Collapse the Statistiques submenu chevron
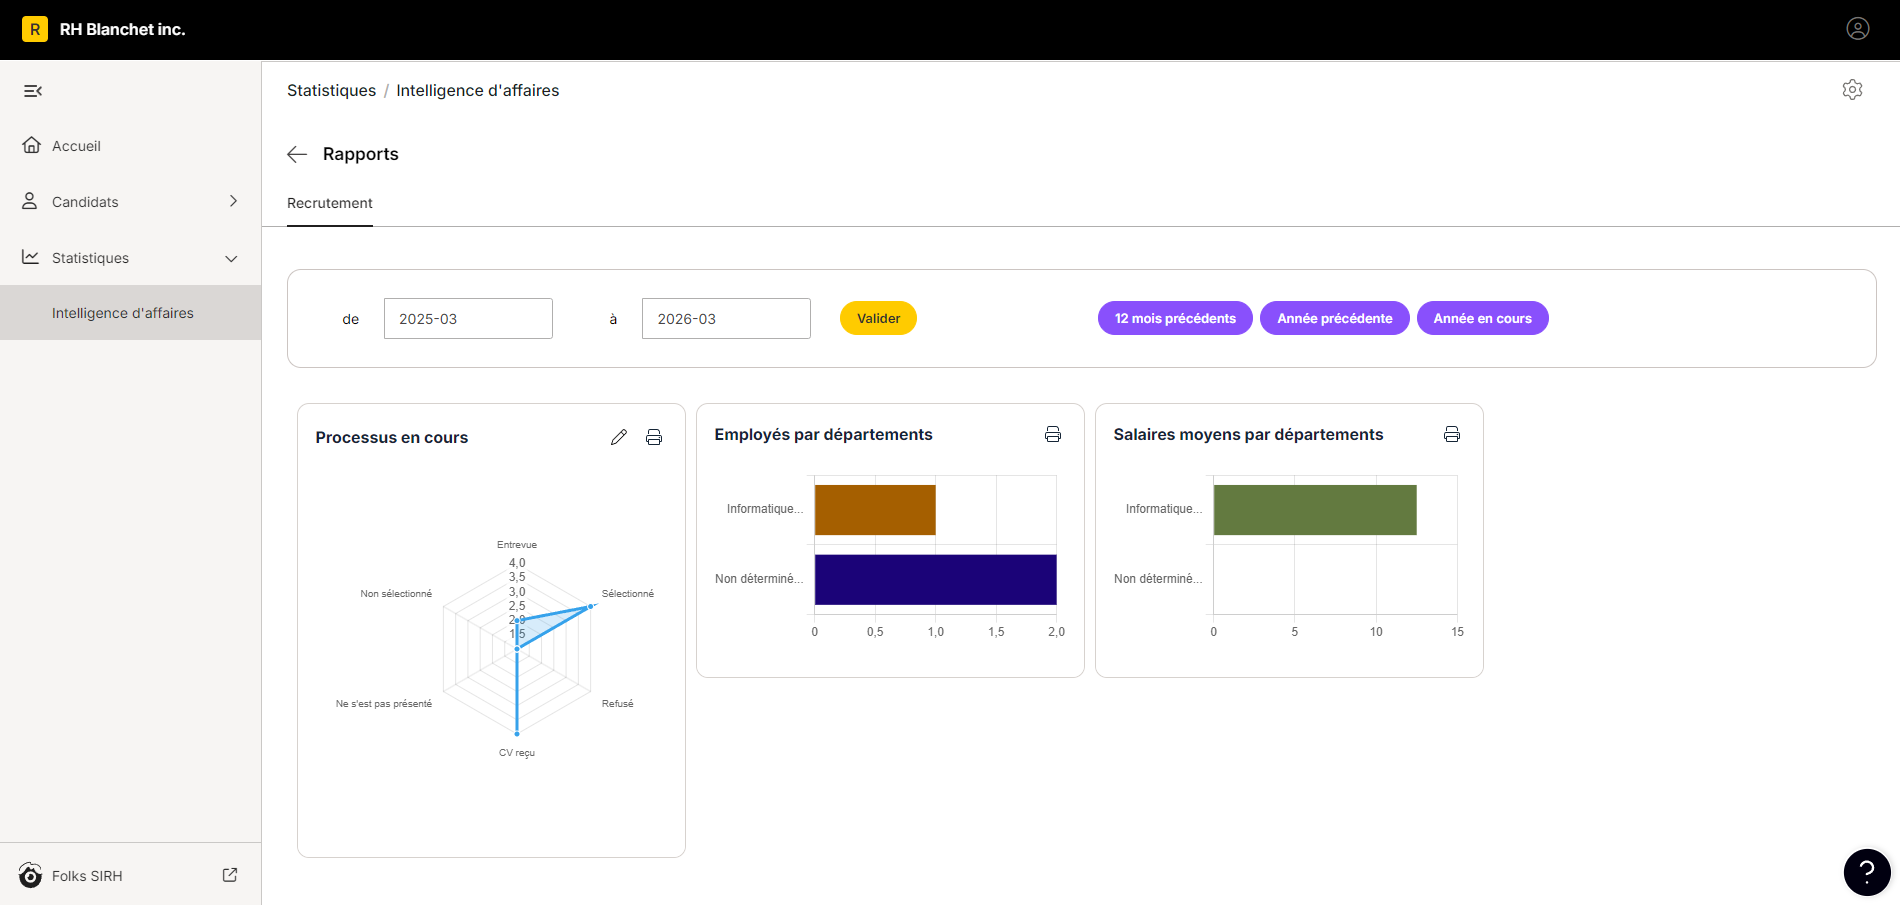1900x905 pixels. coord(231,258)
